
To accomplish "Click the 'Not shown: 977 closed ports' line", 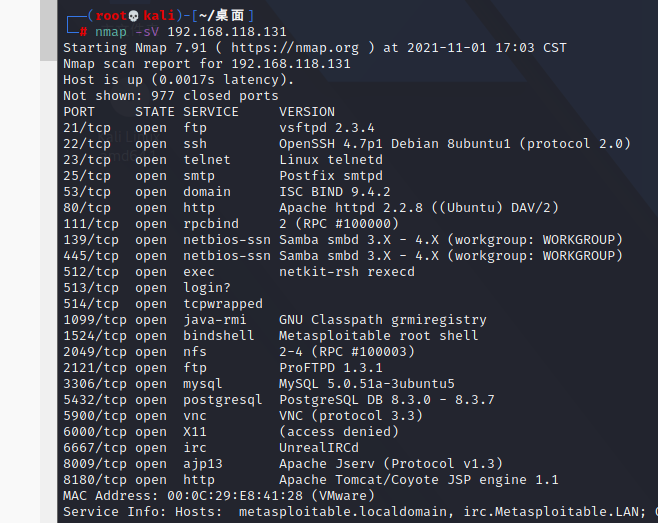I will pyautogui.click(x=171, y=96).
